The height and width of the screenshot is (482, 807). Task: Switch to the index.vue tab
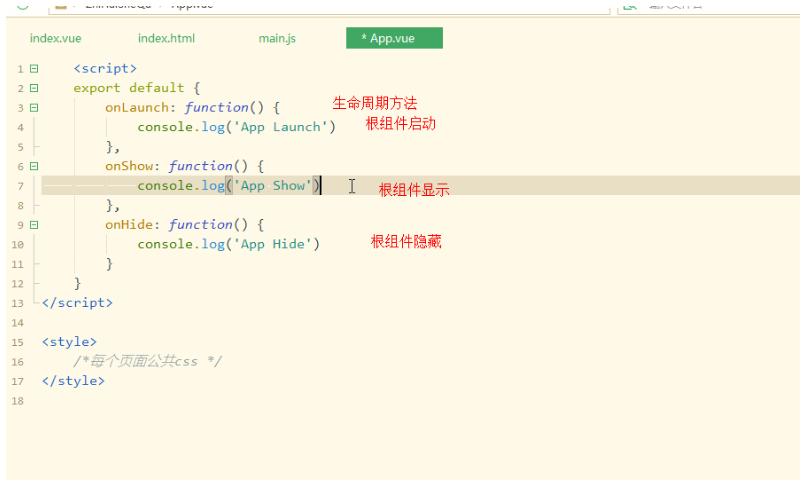56,39
